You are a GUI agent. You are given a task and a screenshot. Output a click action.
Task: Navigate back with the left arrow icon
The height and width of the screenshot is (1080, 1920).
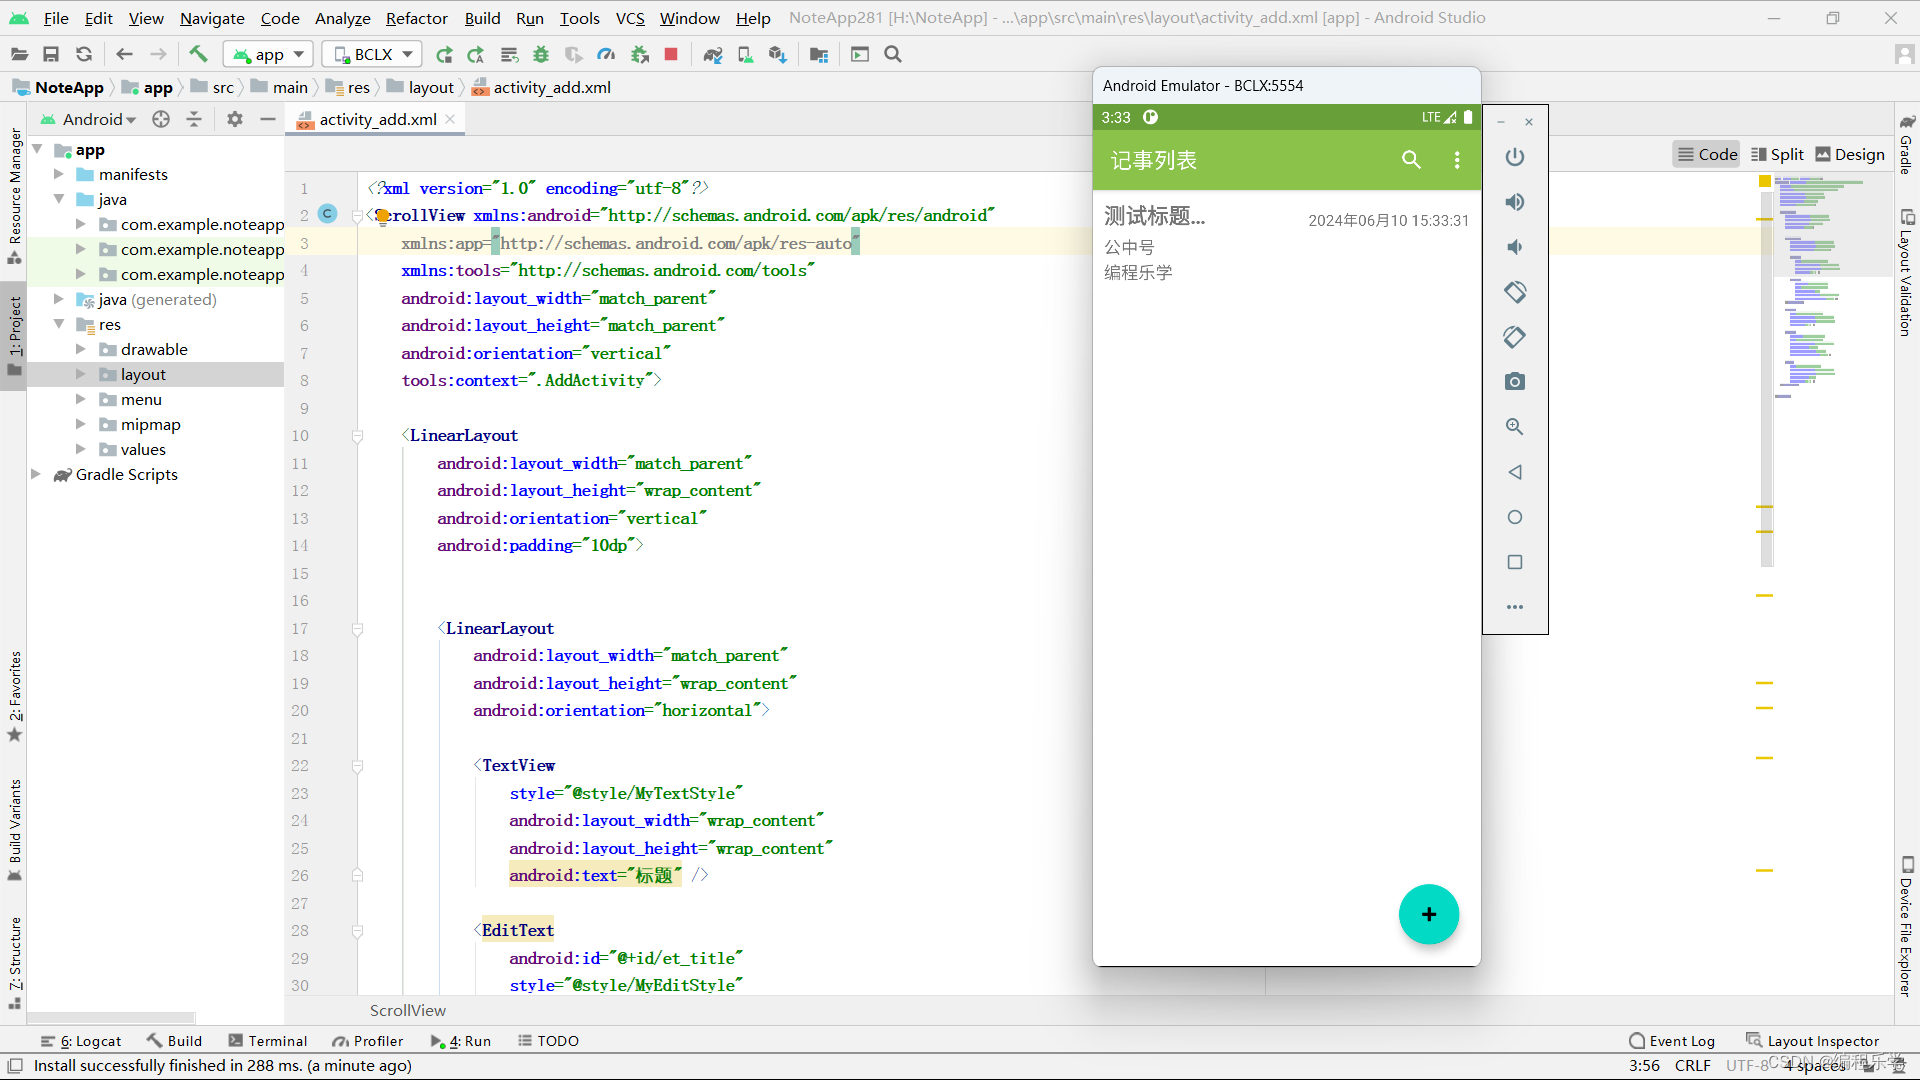124,54
